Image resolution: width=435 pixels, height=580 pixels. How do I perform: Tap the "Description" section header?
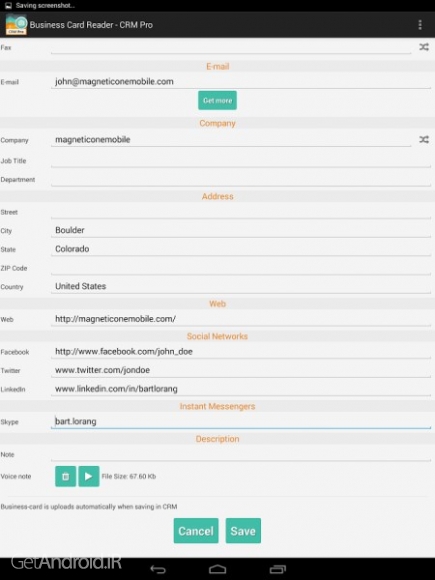click(218, 439)
